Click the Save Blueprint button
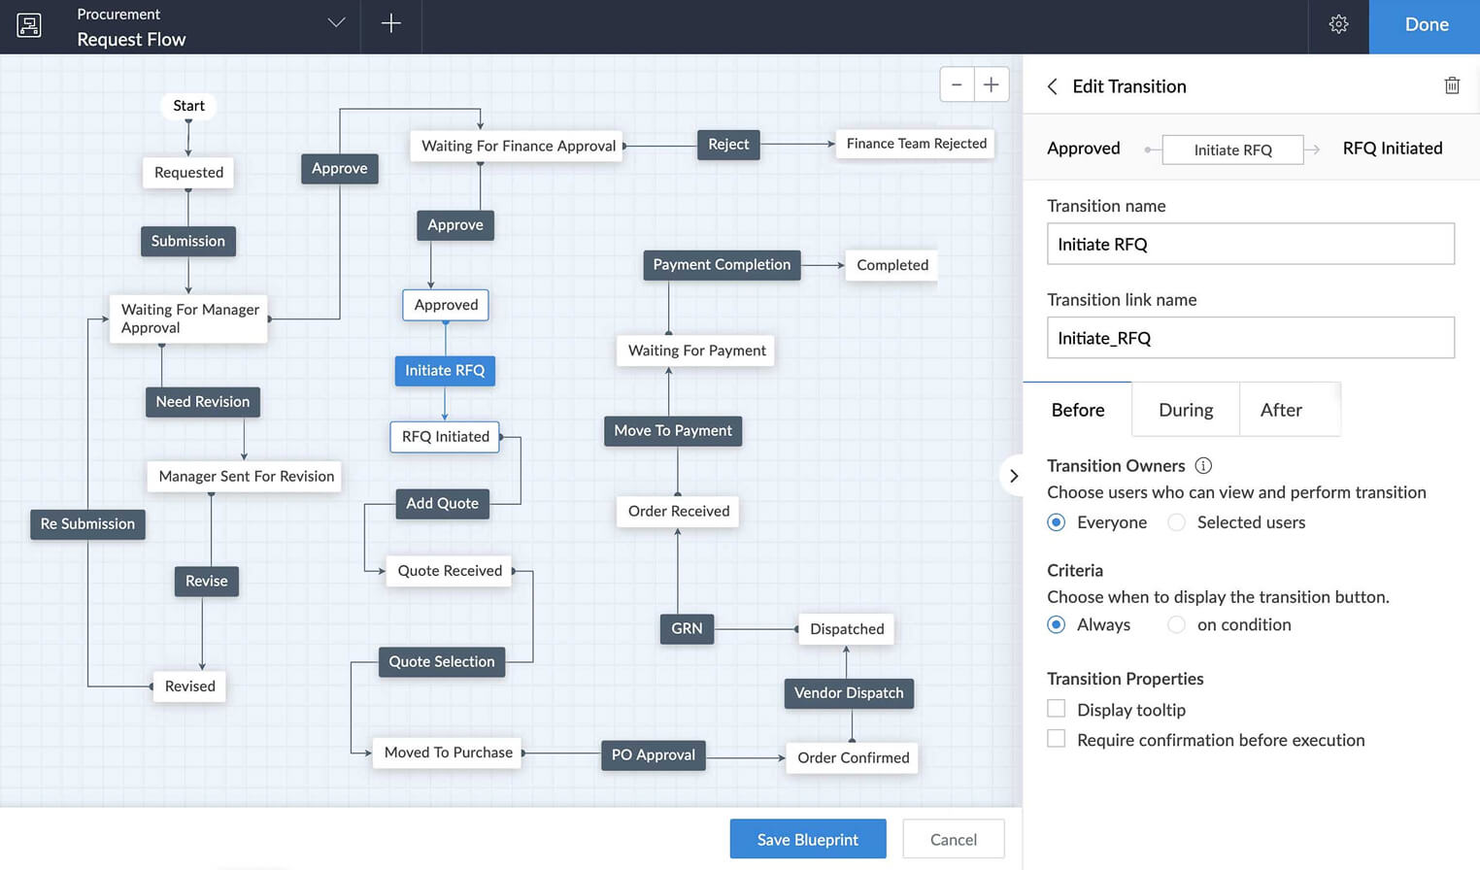 tap(807, 838)
